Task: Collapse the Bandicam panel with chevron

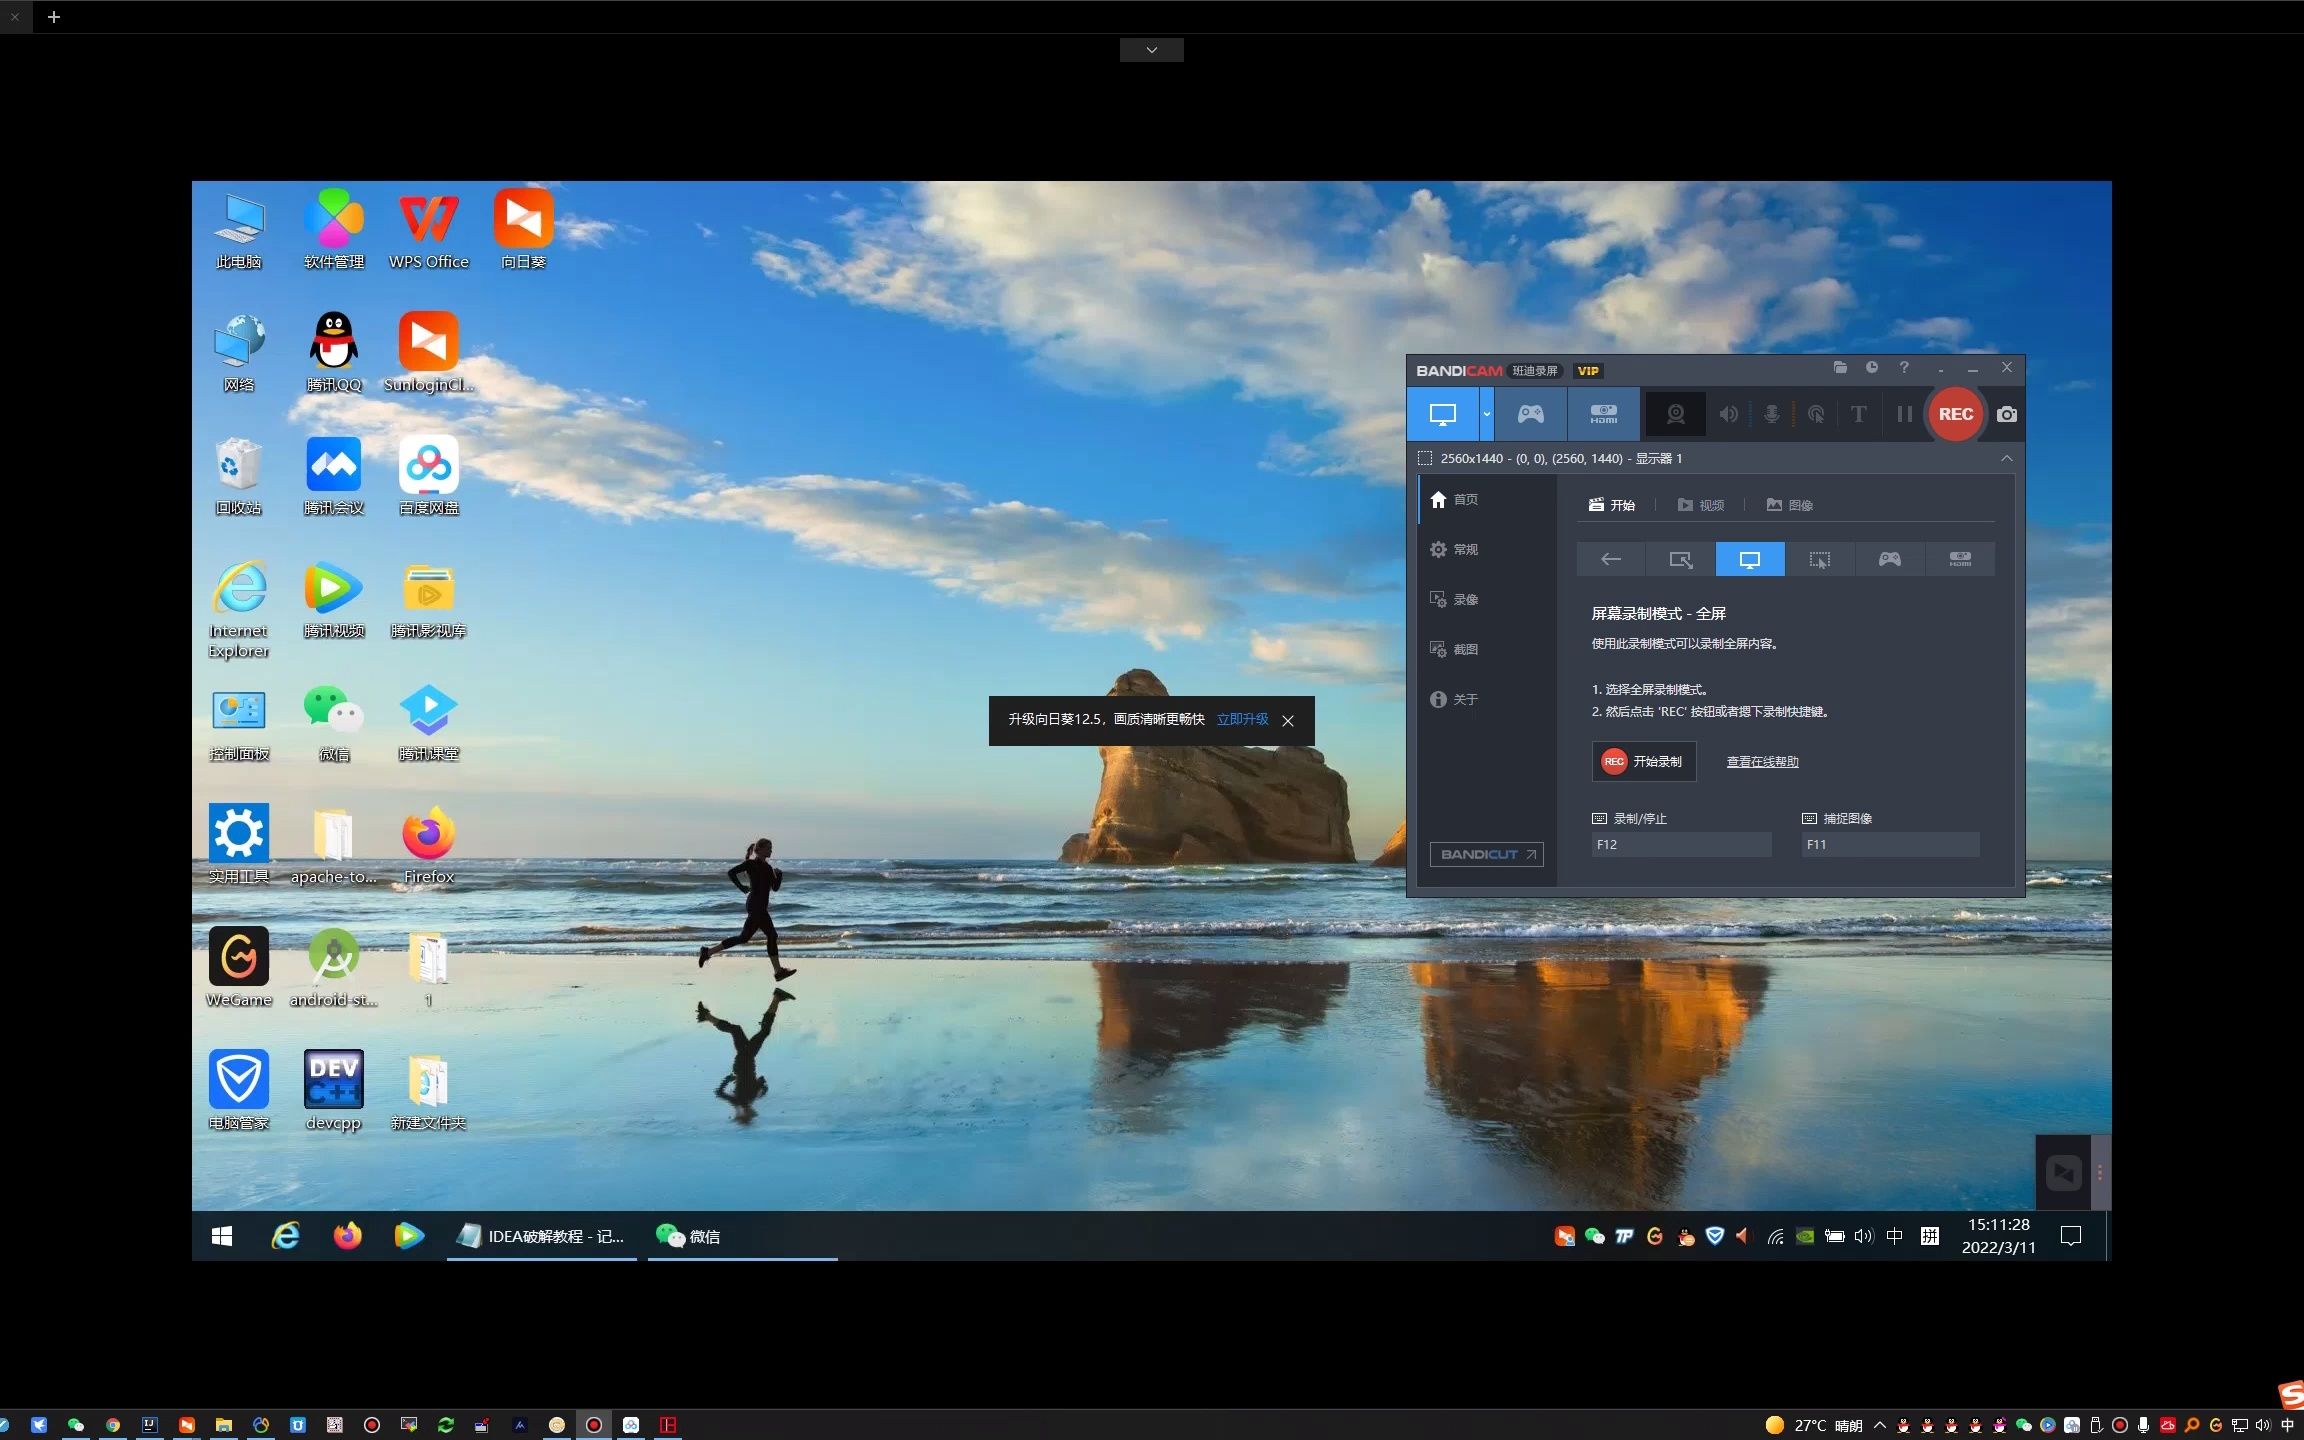Action: [x=2006, y=458]
